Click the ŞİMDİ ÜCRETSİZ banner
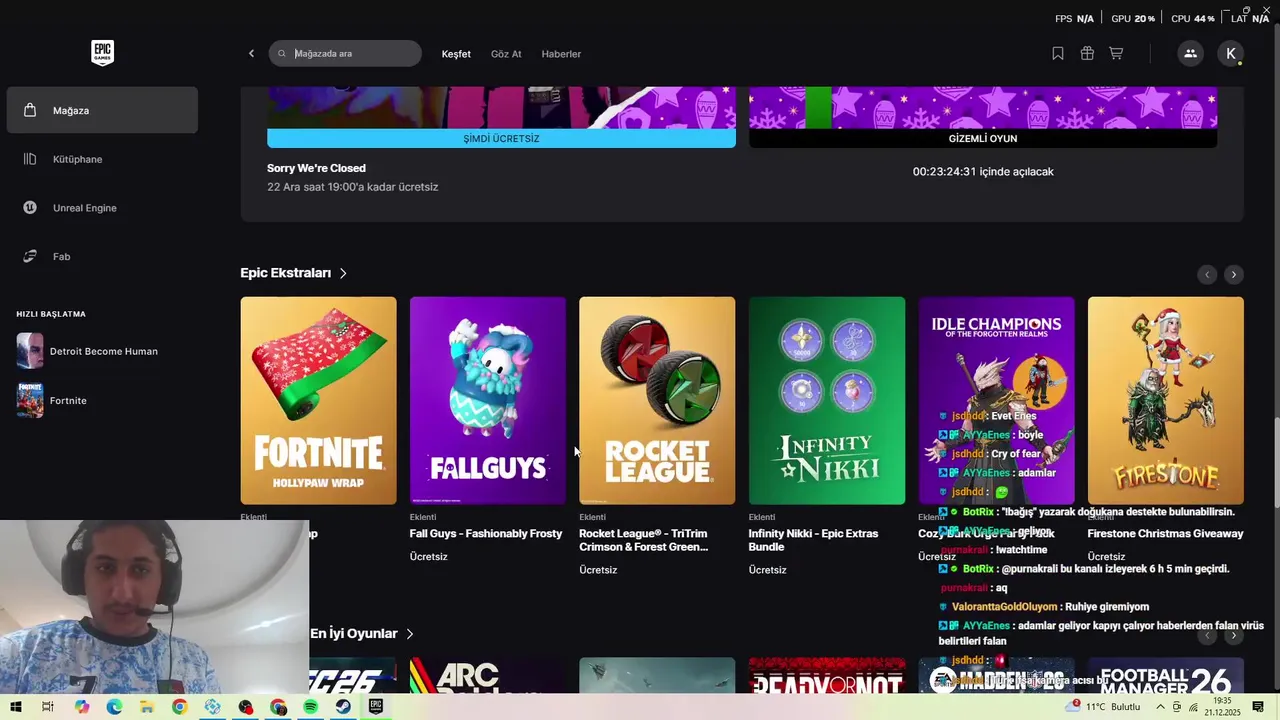This screenshot has height=720, width=1280. 501,138
